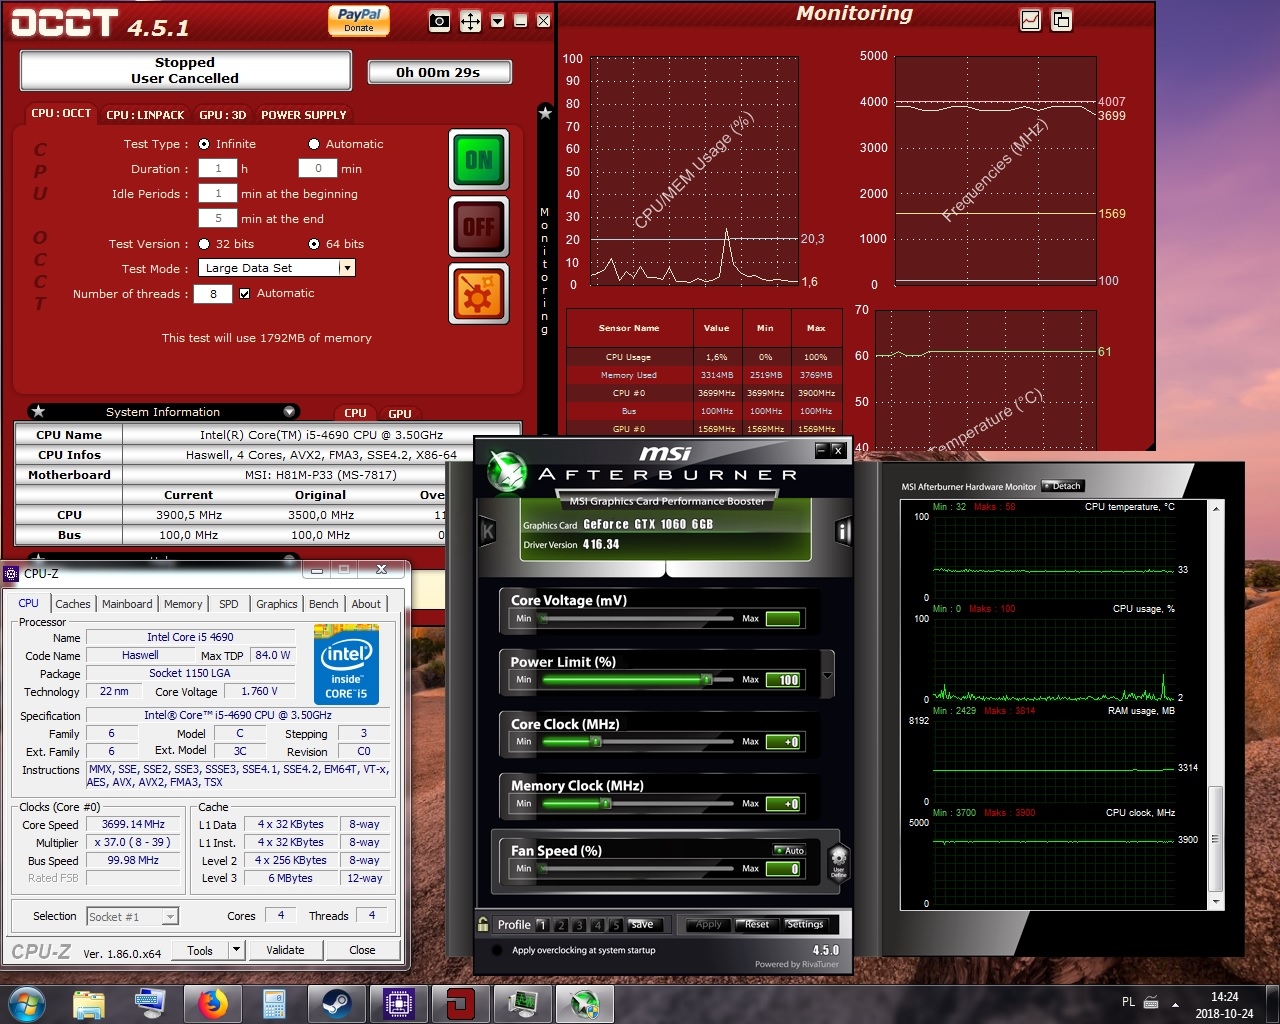
Task: Expand the Power Limit panel arrow
Action: point(827,677)
